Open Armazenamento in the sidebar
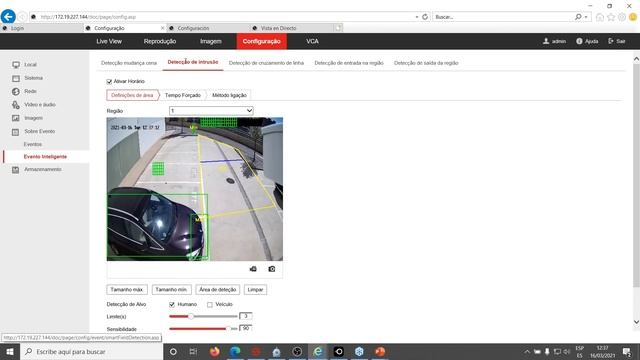640x360 pixels. pos(42,169)
